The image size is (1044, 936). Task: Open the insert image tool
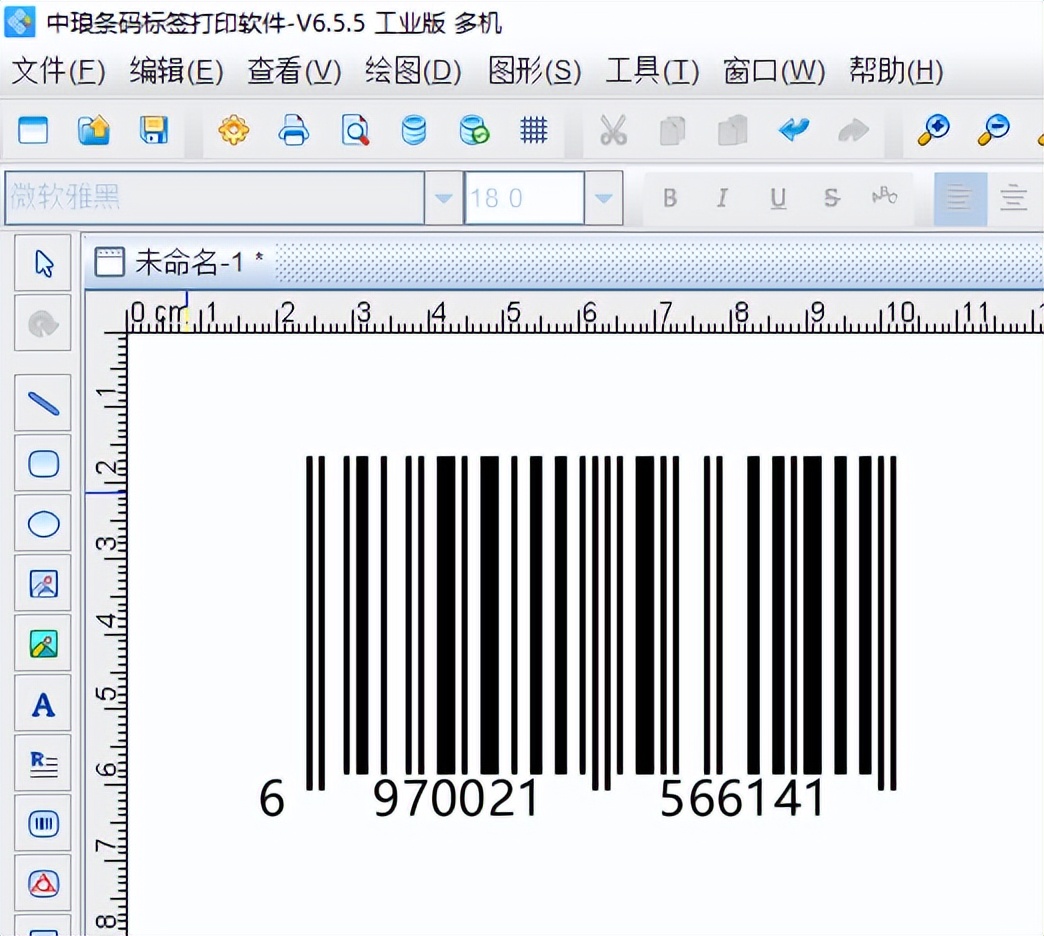coord(43,583)
